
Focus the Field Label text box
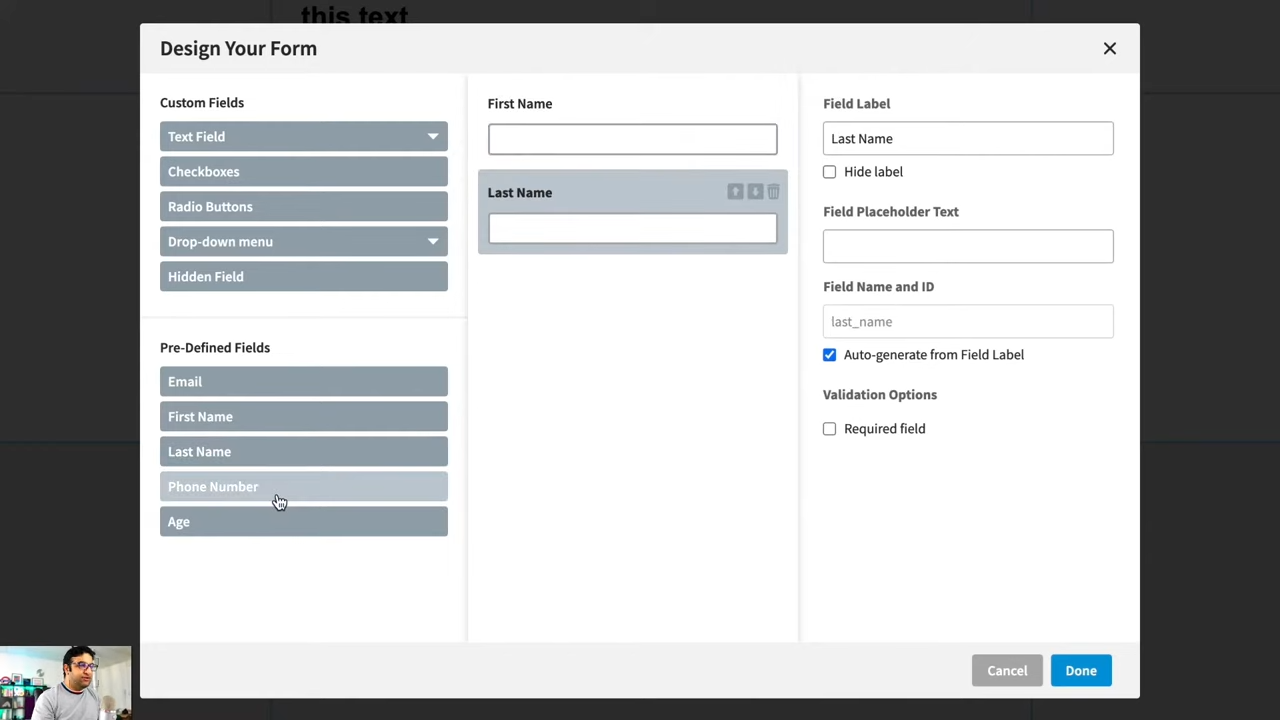click(967, 139)
